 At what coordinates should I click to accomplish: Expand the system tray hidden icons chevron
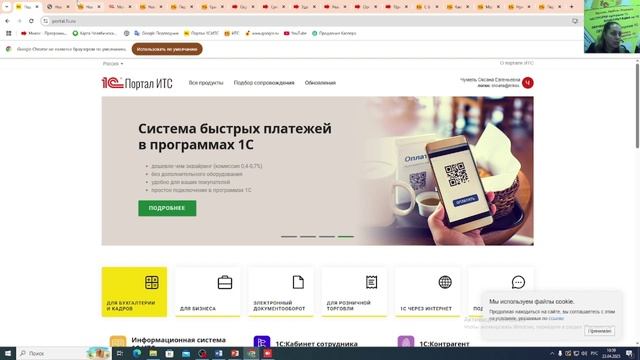[552, 353]
